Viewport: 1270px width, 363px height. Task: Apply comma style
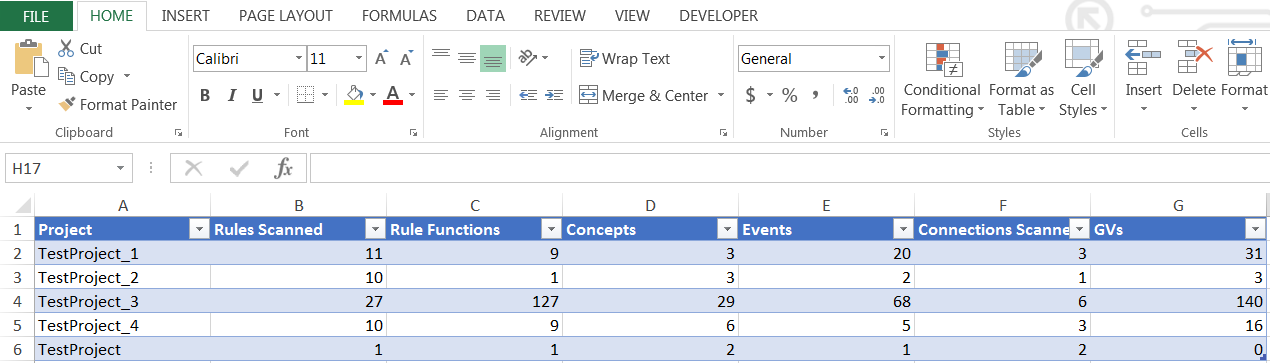pos(815,96)
